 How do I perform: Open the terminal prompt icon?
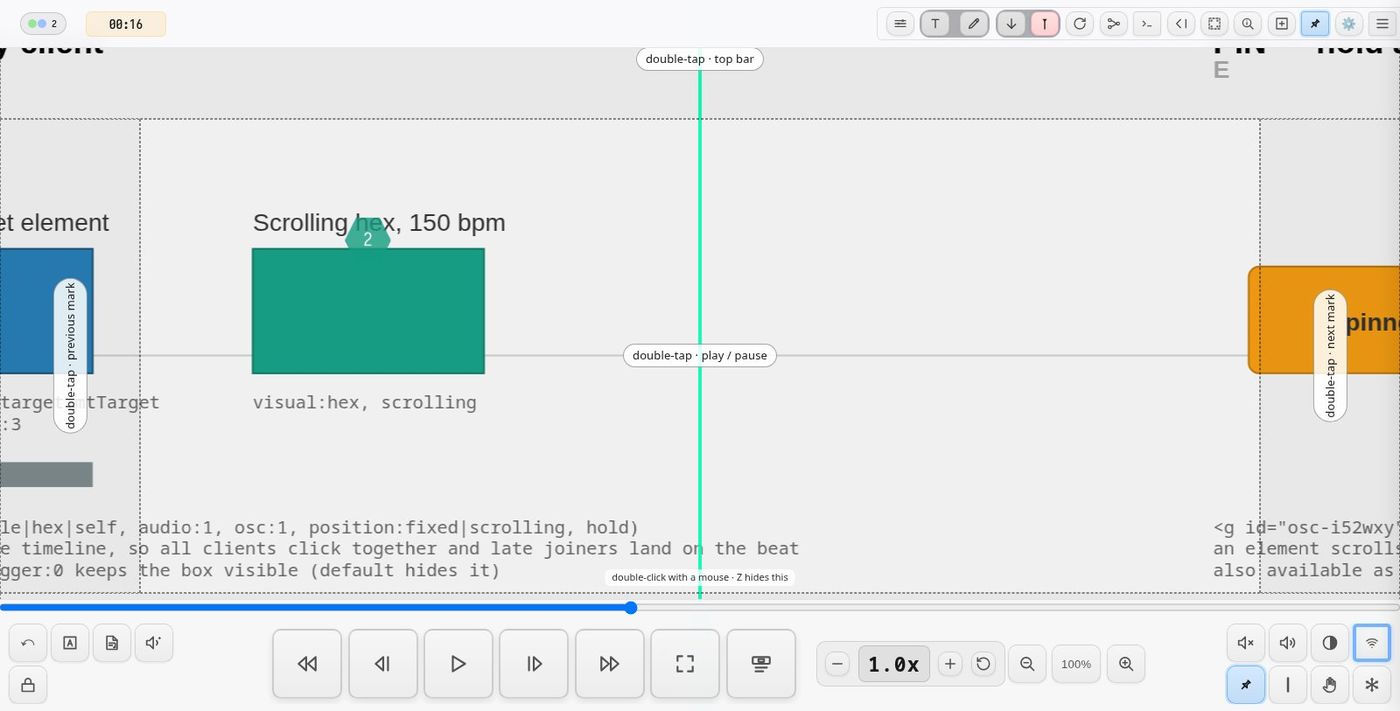(1147, 24)
